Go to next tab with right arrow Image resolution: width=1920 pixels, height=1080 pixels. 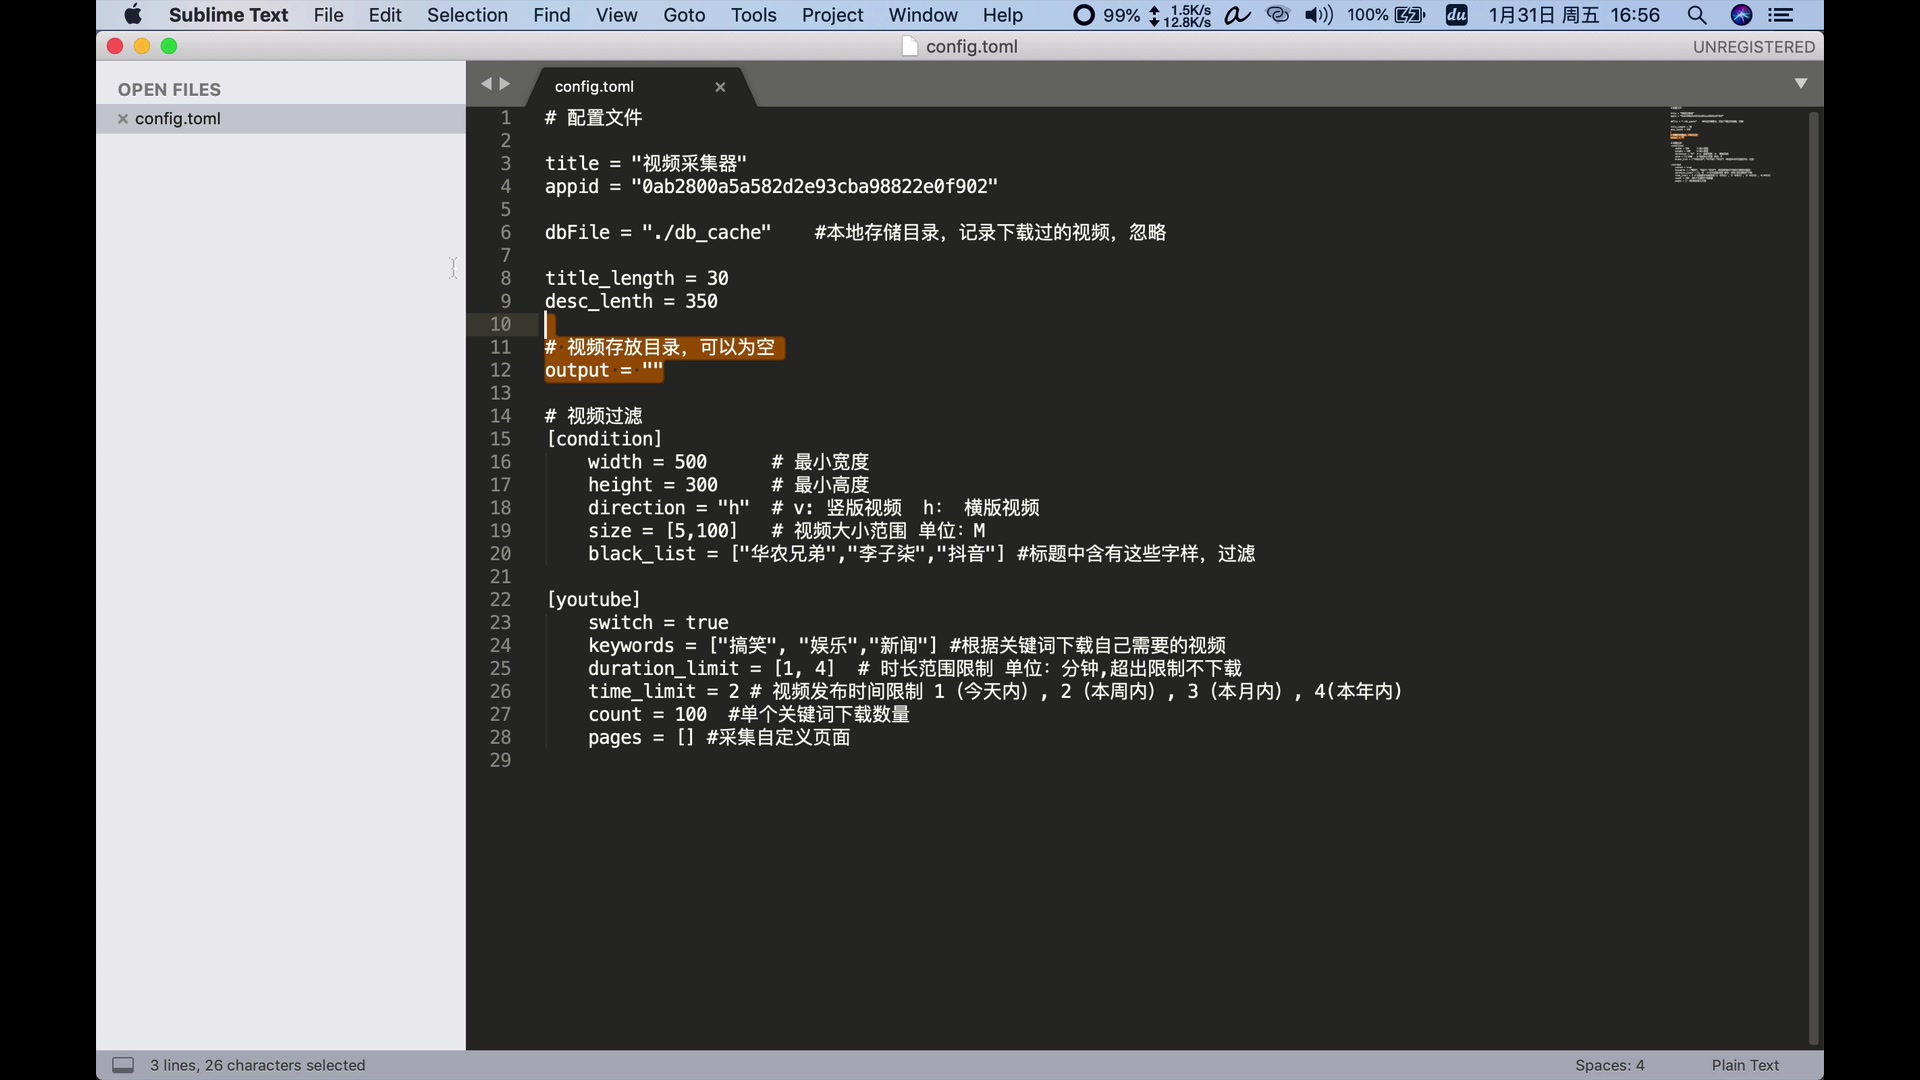point(505,84)
